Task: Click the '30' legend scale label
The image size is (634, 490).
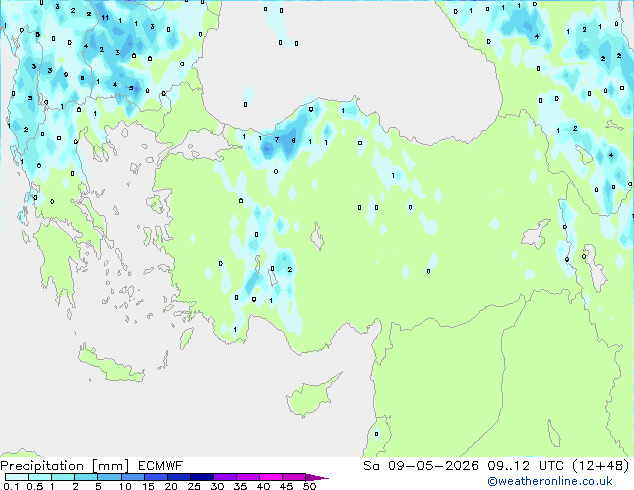Action: coord(217,486)
